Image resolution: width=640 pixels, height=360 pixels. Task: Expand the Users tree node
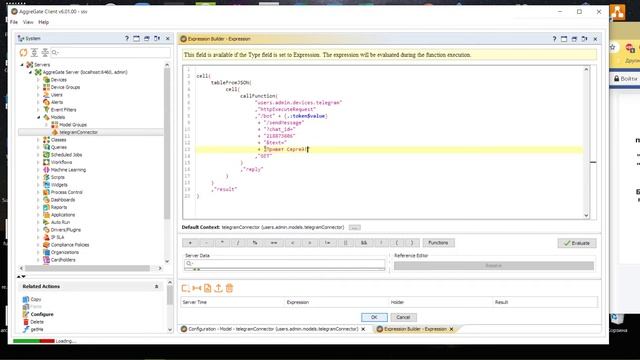coord(38,95)
